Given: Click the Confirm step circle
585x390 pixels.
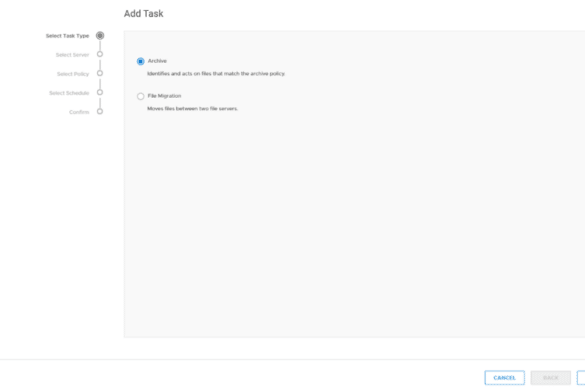Looking at the screenshot, I should (100, 111).
